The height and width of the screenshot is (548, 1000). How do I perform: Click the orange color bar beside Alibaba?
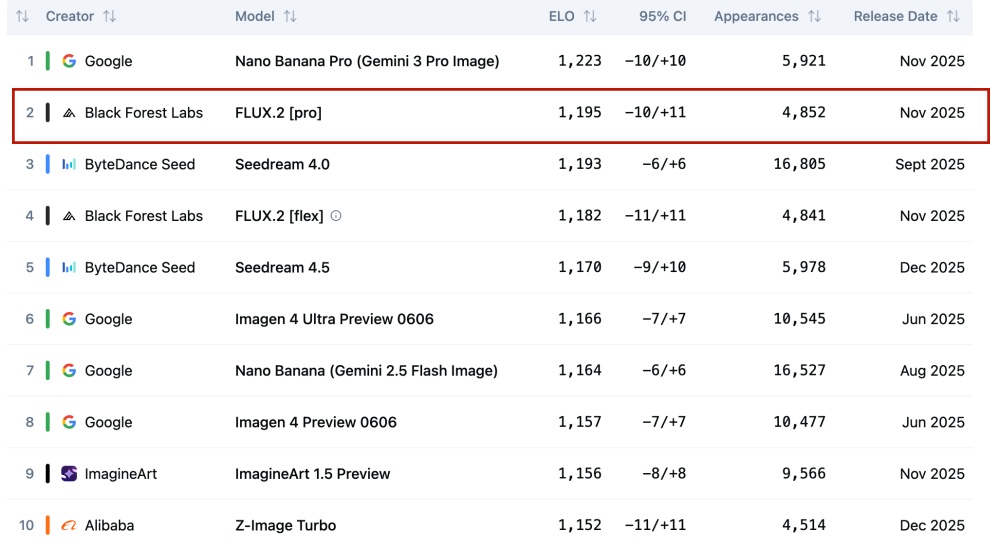coord(47,526)
